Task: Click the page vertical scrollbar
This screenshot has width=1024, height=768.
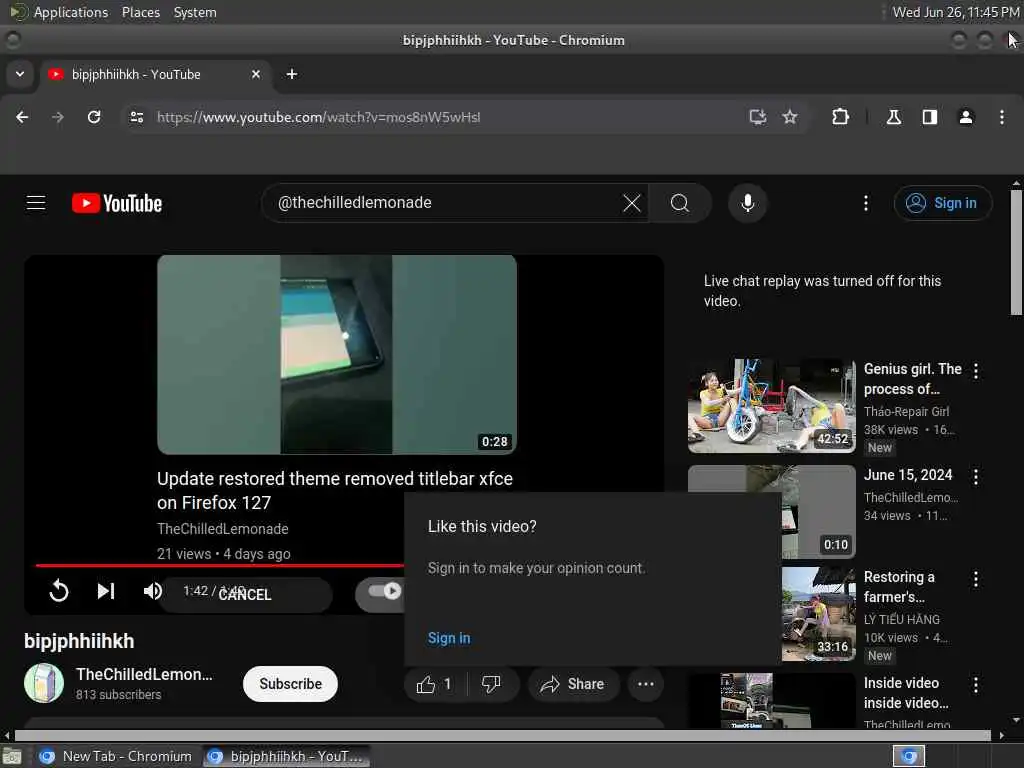Action: coord(1016,251)
